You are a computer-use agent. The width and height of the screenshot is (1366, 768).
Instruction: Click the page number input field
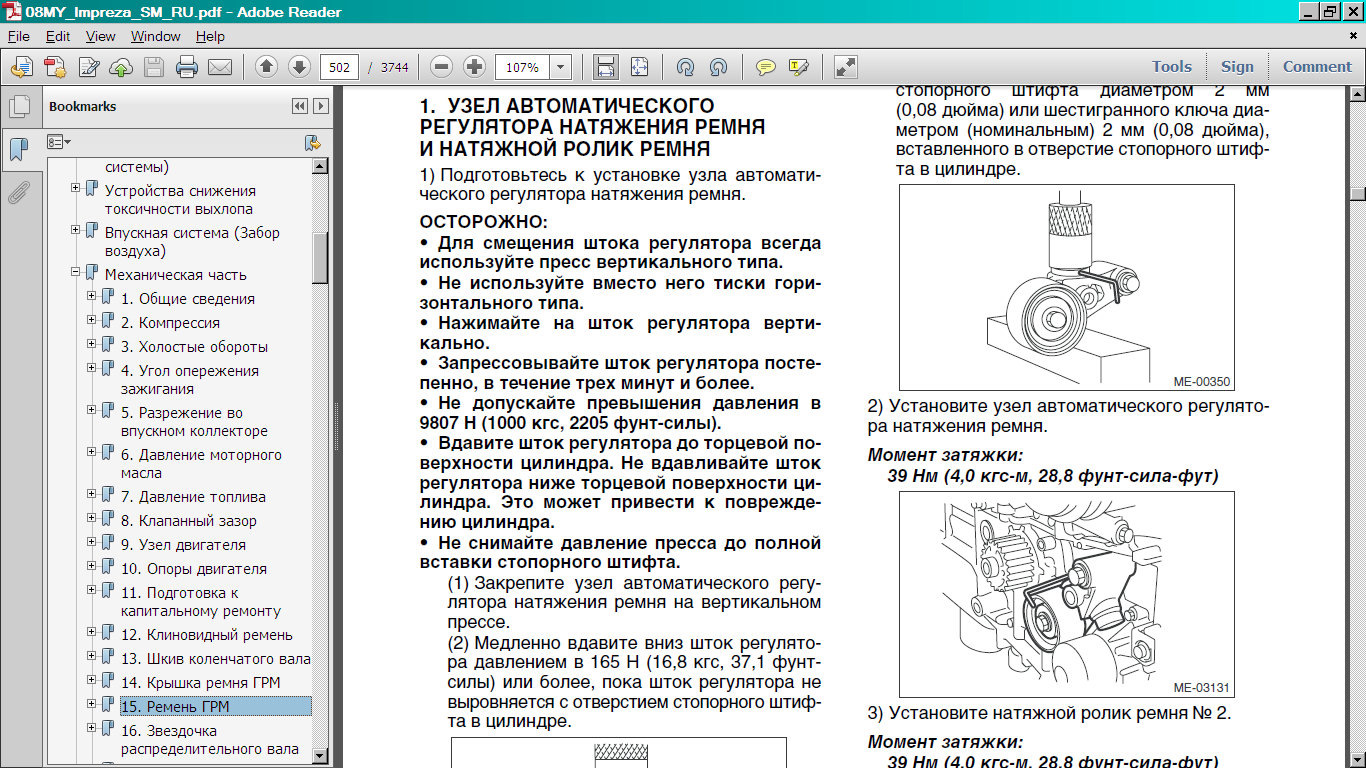pos(339,67)
